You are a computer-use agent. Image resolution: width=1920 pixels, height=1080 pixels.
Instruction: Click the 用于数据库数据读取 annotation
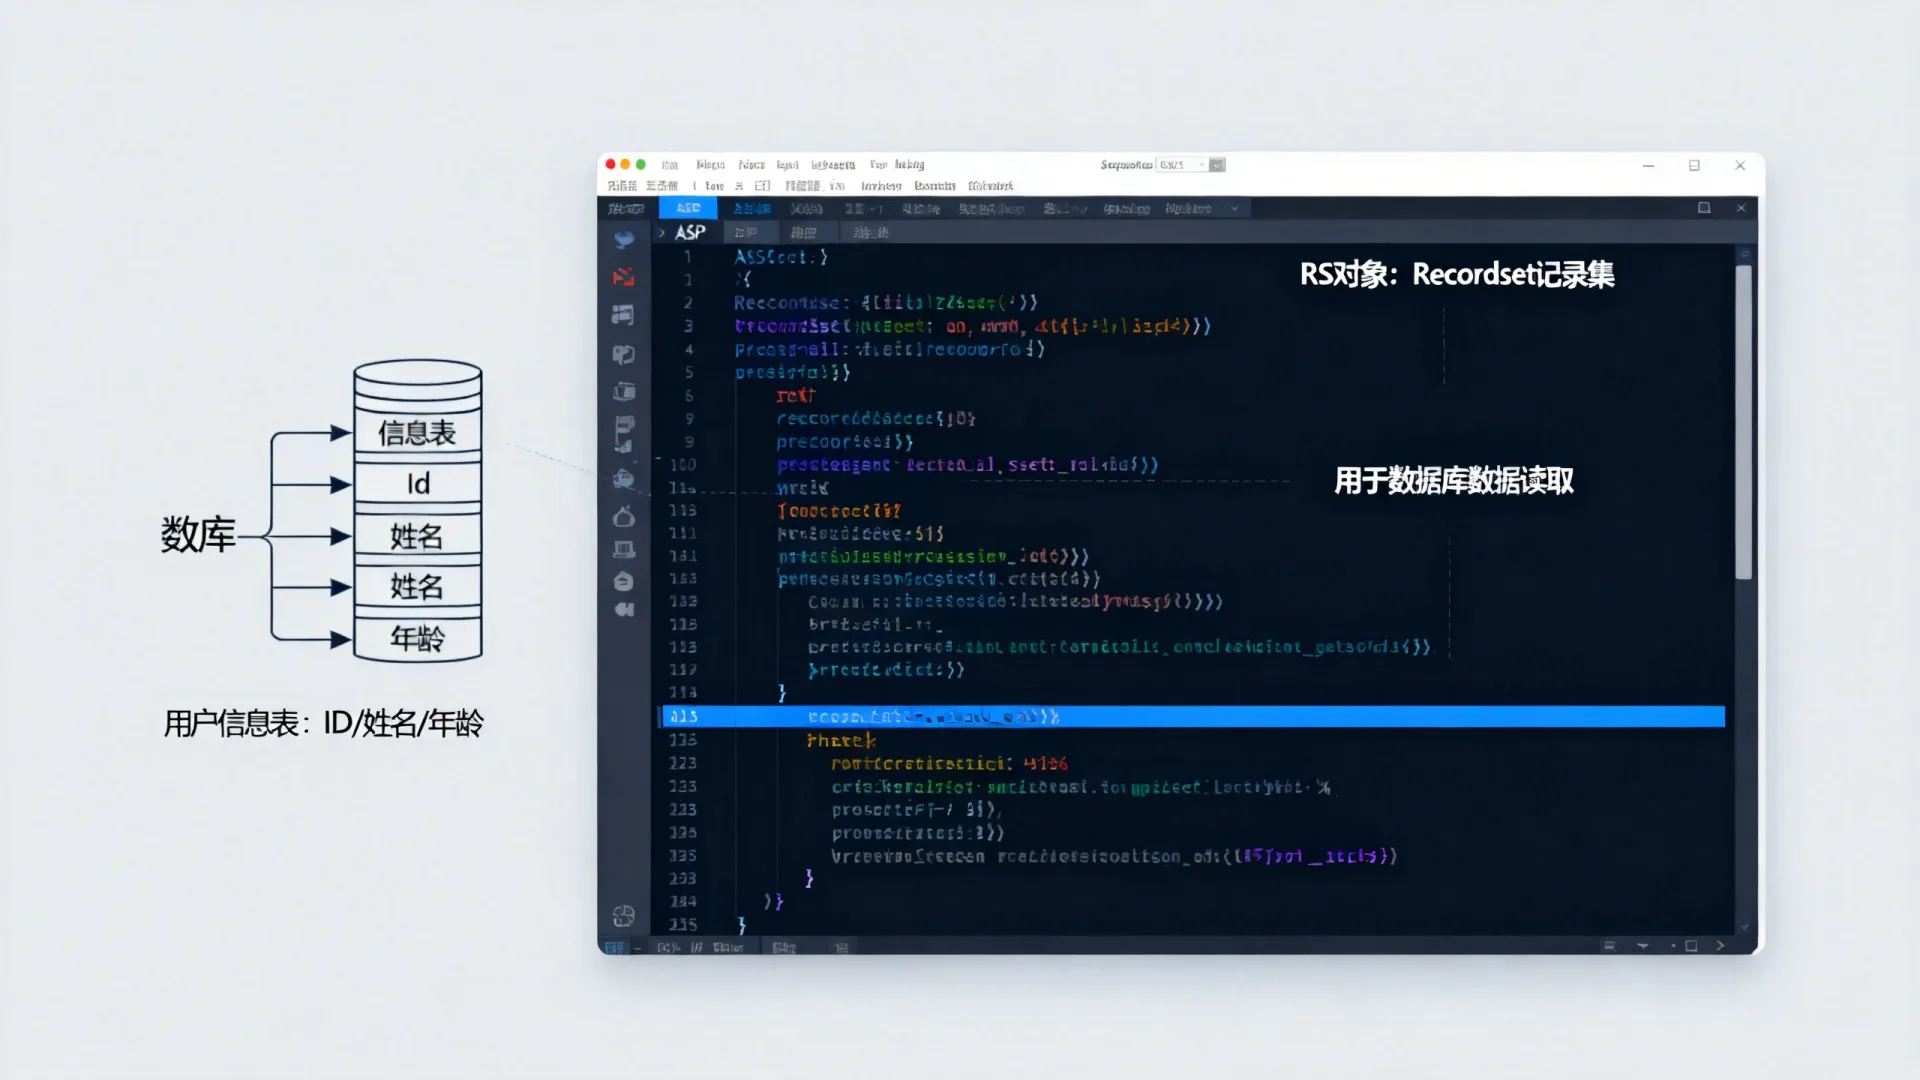(x=1454, y=481)
